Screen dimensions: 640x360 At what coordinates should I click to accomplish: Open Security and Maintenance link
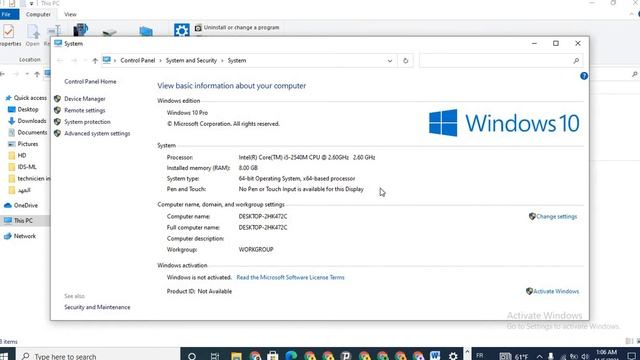point(97,307)
